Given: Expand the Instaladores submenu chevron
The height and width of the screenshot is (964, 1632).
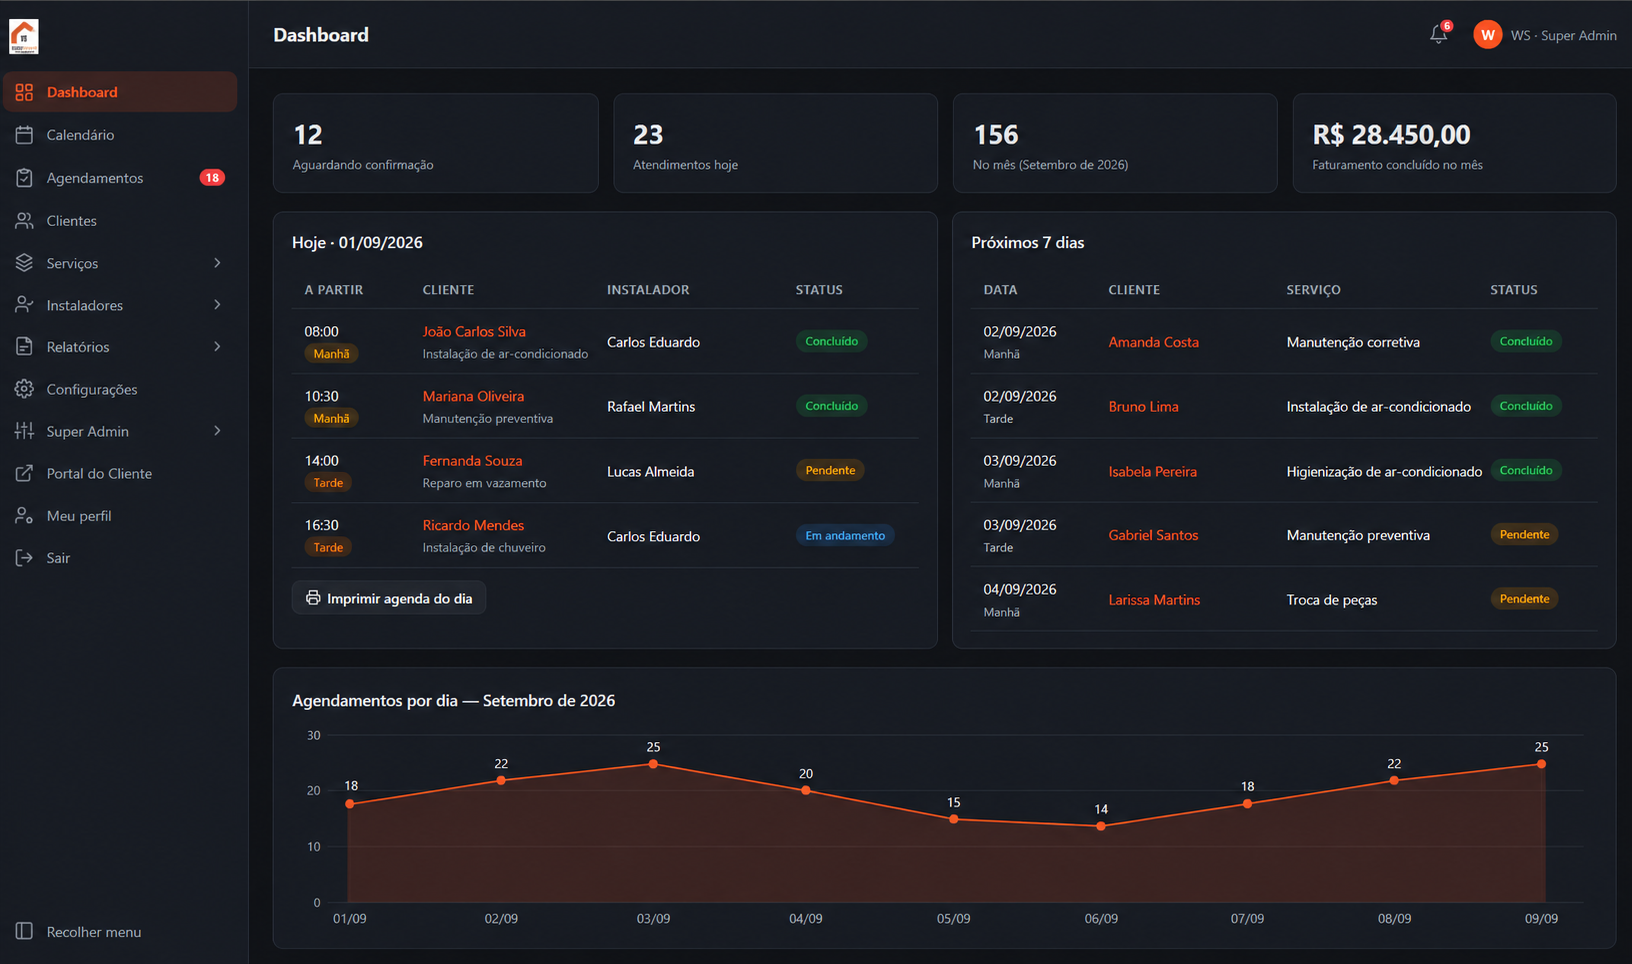Looking at the screenshot, I should pyautogui.click(x=217, y=305).
